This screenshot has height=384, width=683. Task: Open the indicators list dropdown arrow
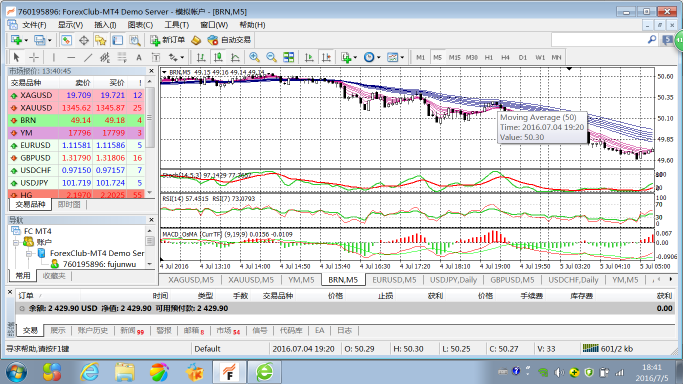(x=356, y=57)
